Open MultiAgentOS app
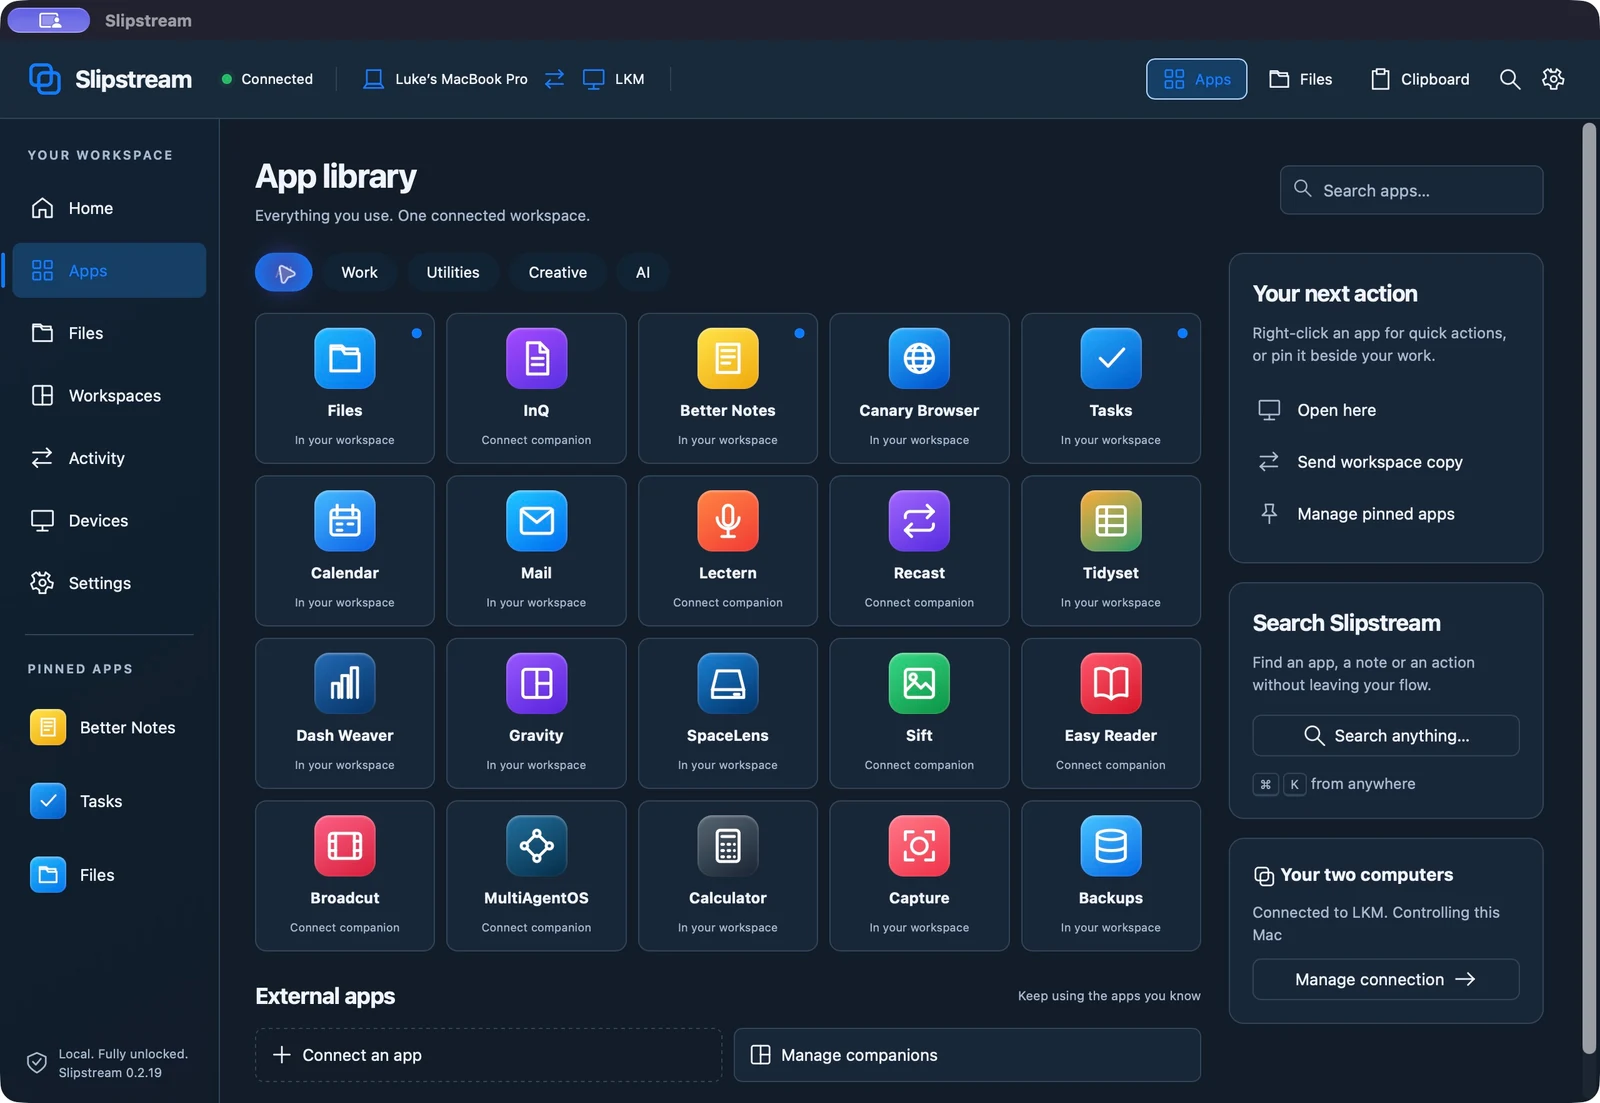 coord(536,876)
